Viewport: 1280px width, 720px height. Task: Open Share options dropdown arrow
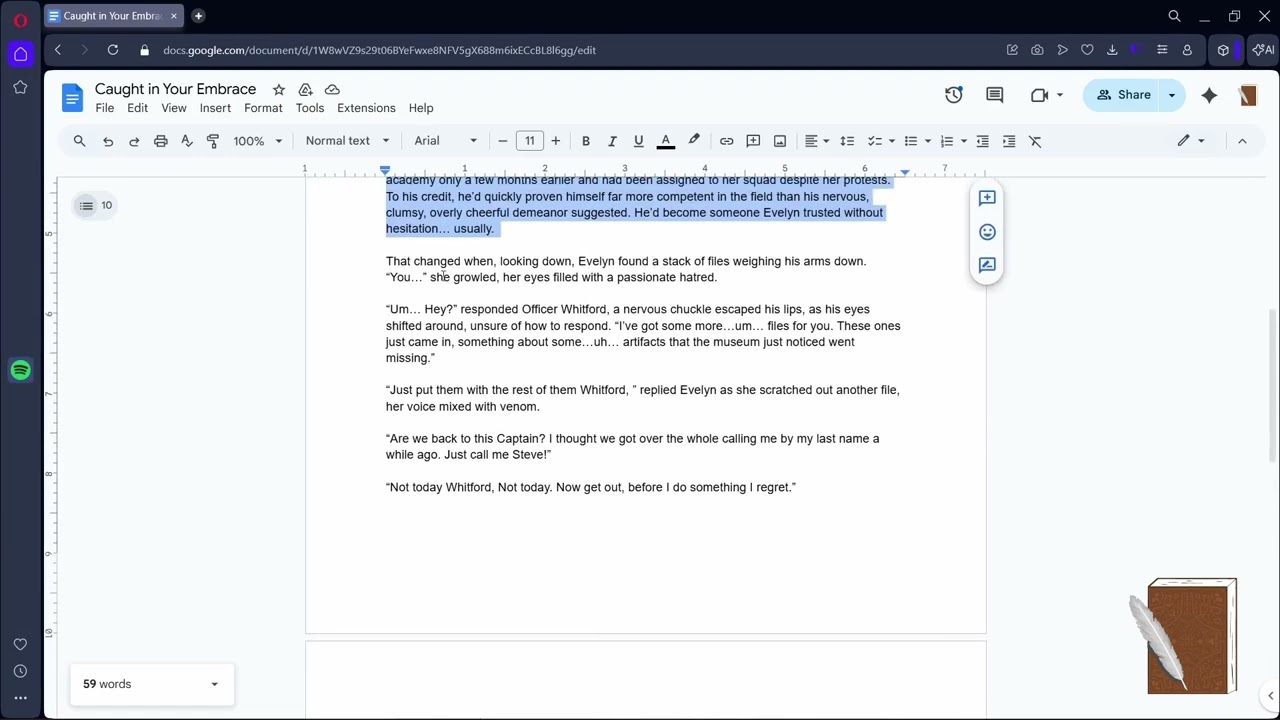(1172, 95)
